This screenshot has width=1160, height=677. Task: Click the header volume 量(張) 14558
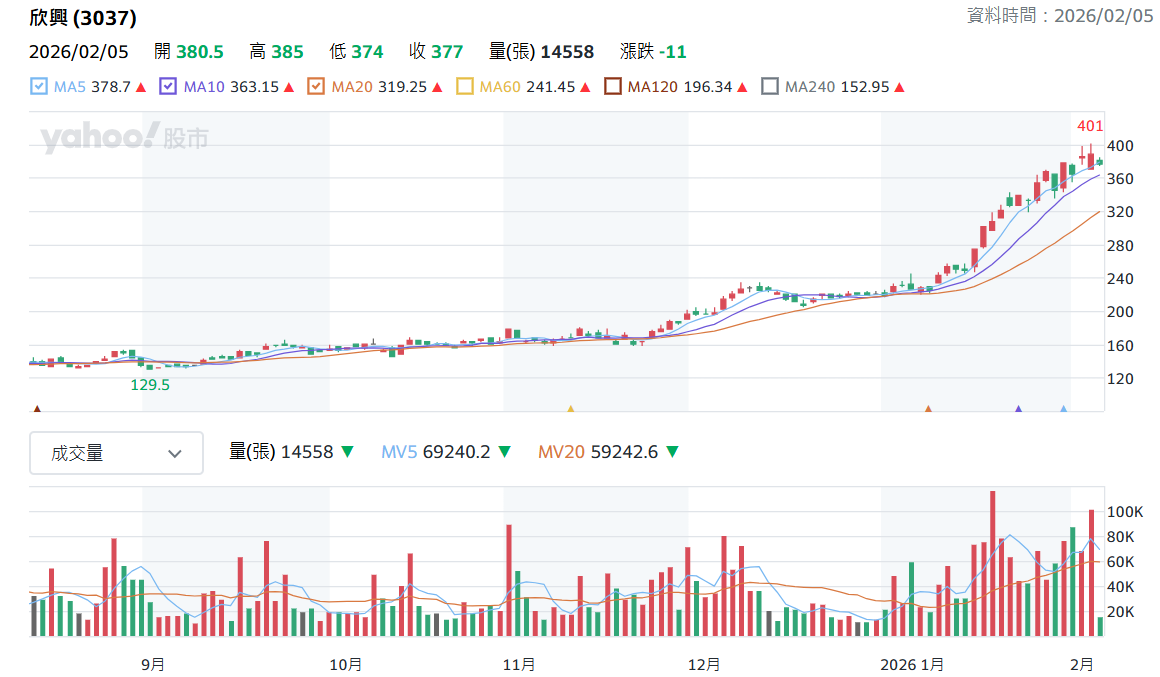(x=542, y=52)
